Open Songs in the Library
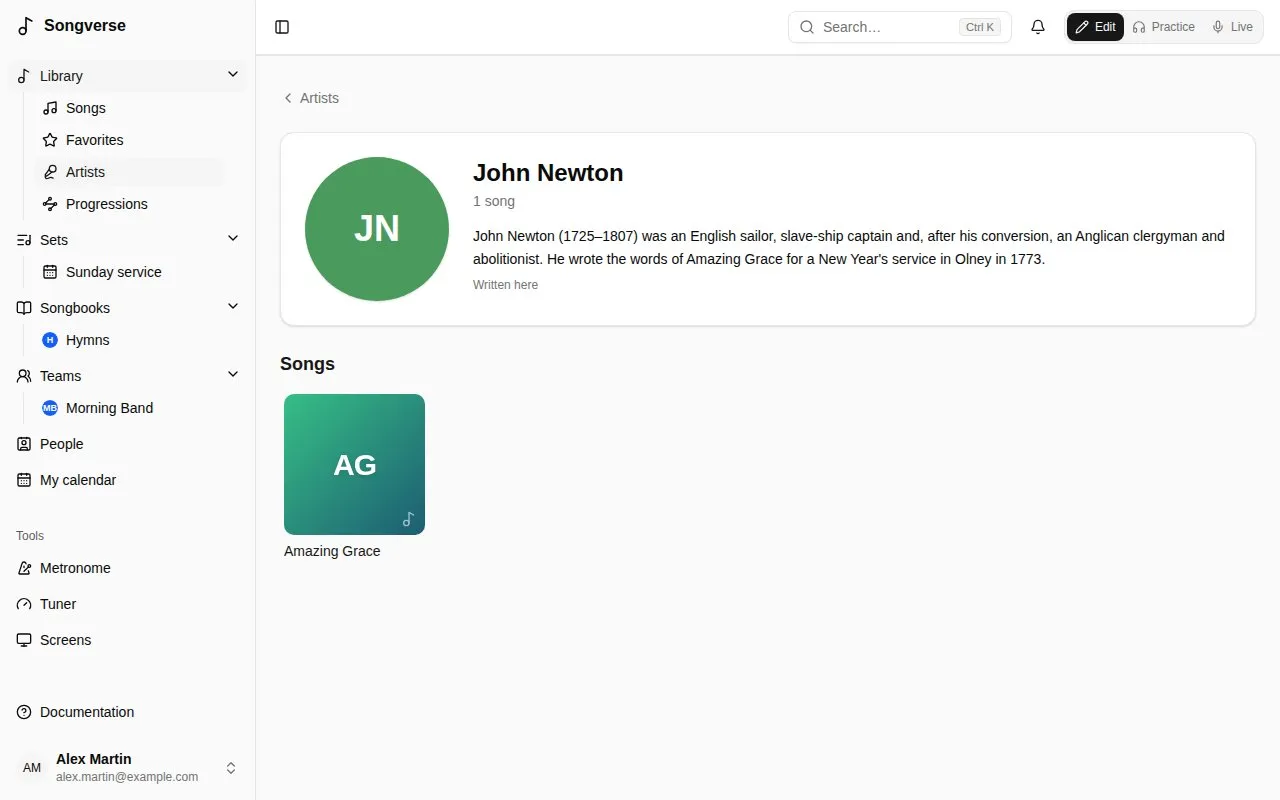This screenshot has height=800, width=1280. pos(129,108)
